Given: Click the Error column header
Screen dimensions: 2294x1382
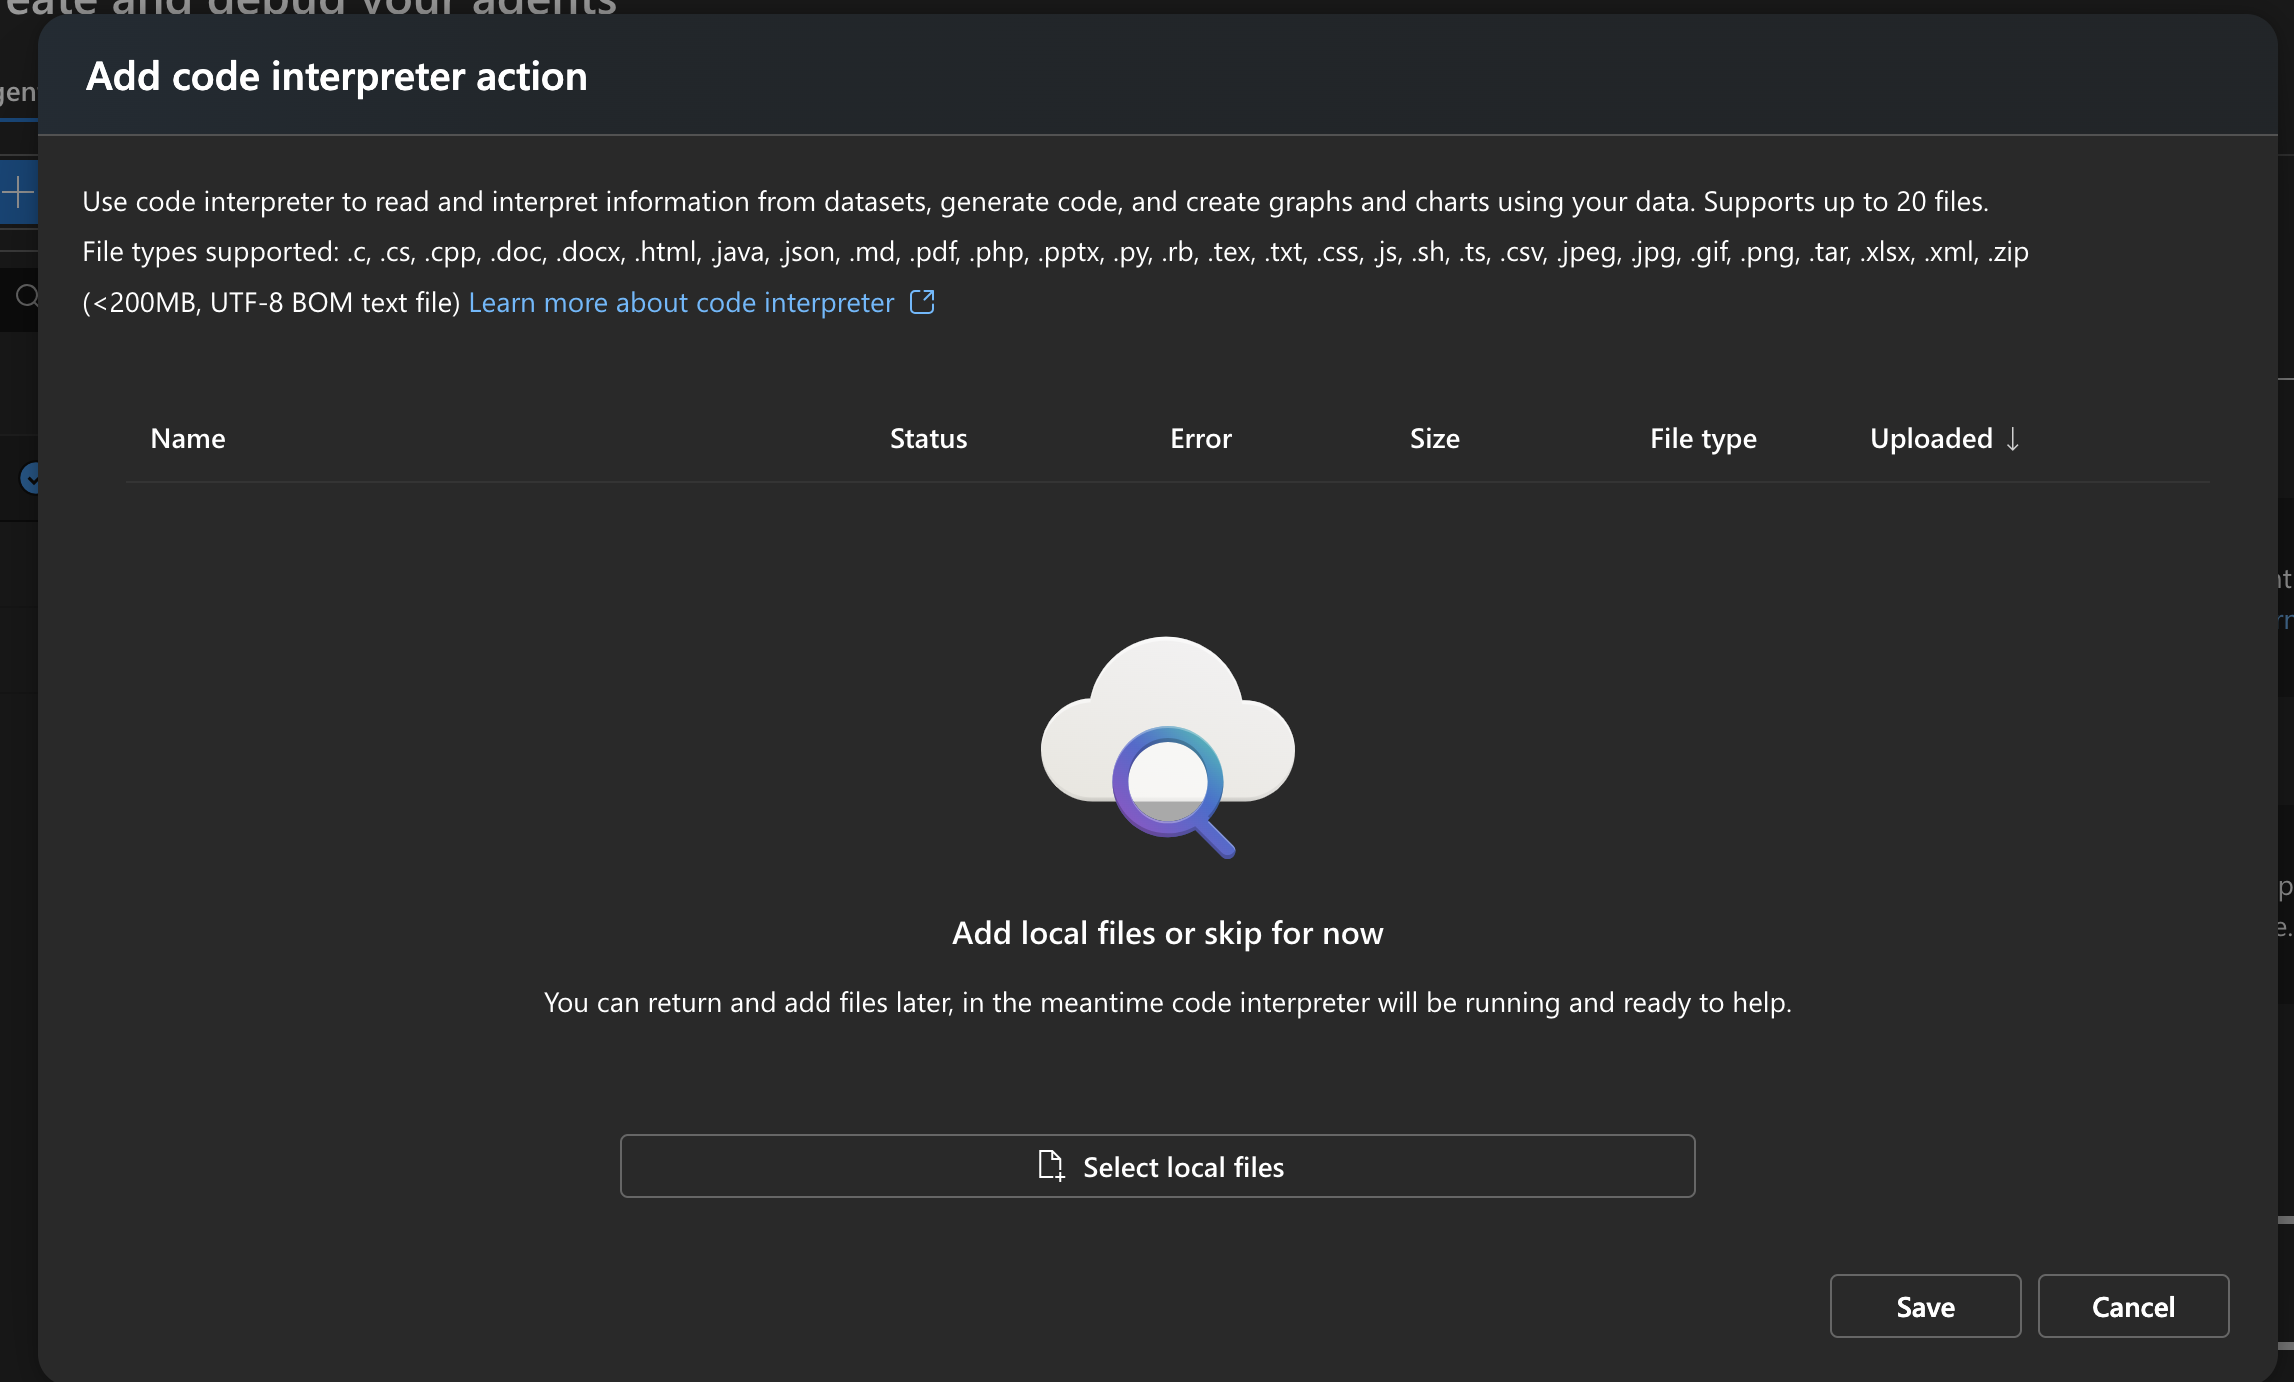Looking at the screenshot, I should [1200, 438].
